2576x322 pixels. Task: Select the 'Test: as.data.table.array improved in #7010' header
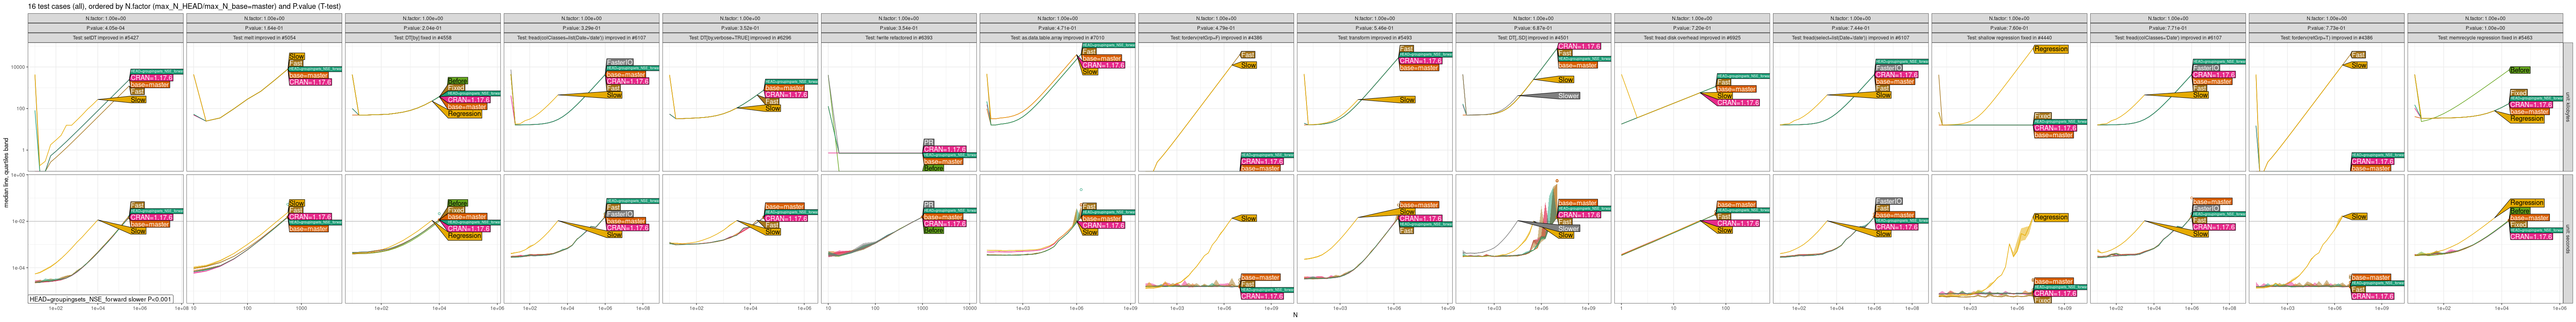(1057, 38)
